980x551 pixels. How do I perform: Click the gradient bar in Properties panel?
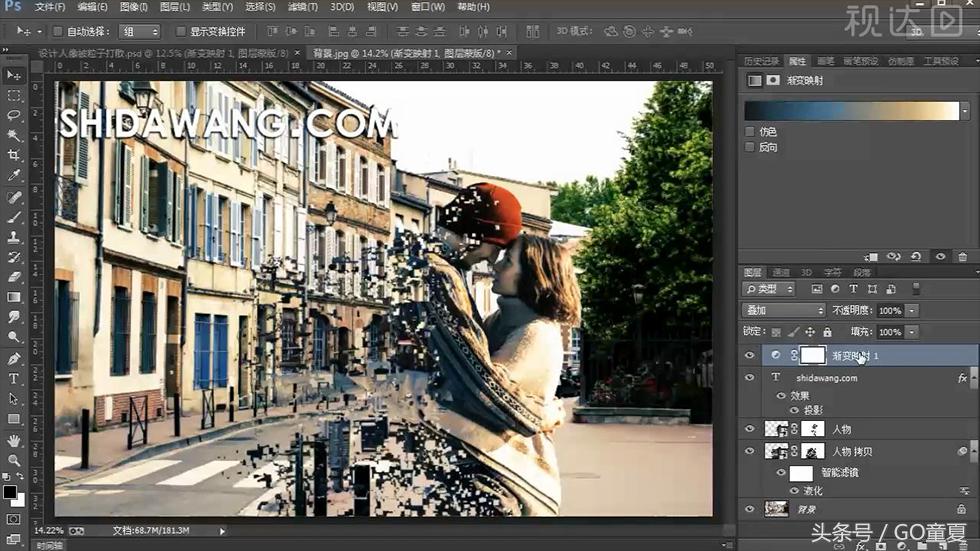pos(851,110)
